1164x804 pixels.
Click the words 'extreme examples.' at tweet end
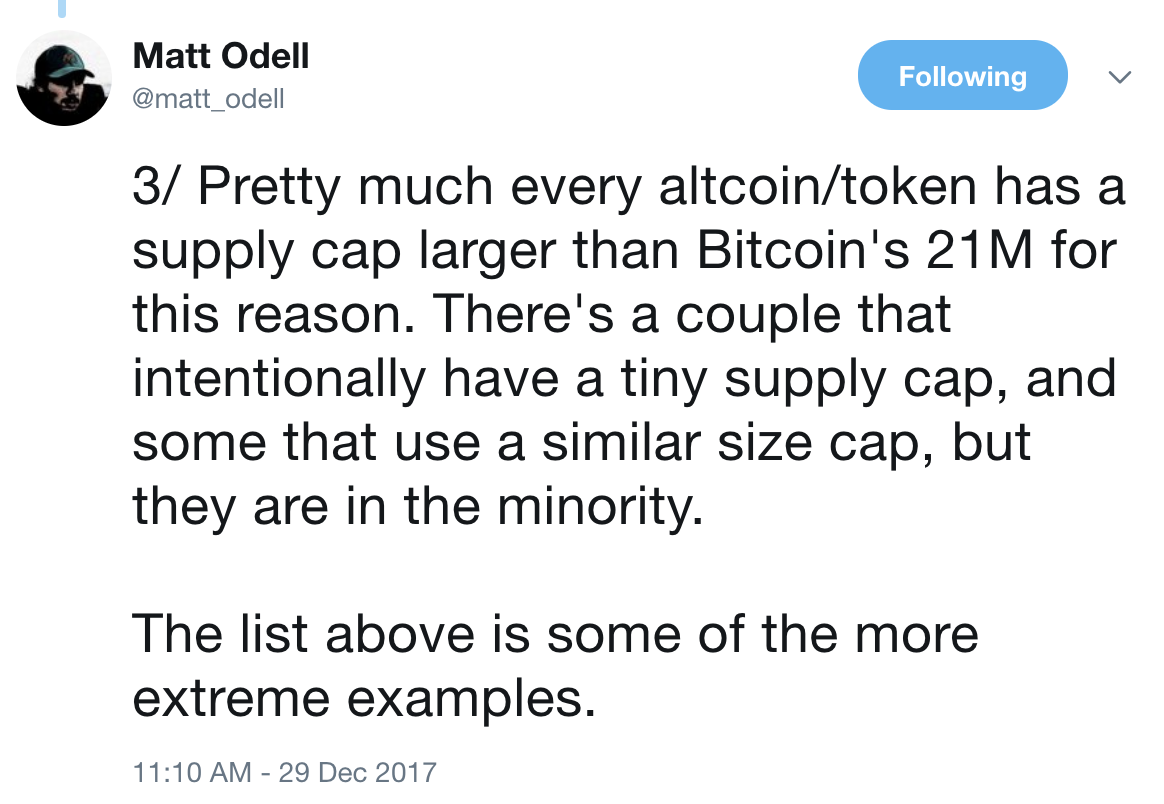pyautogui.click(x=364, y=699)
